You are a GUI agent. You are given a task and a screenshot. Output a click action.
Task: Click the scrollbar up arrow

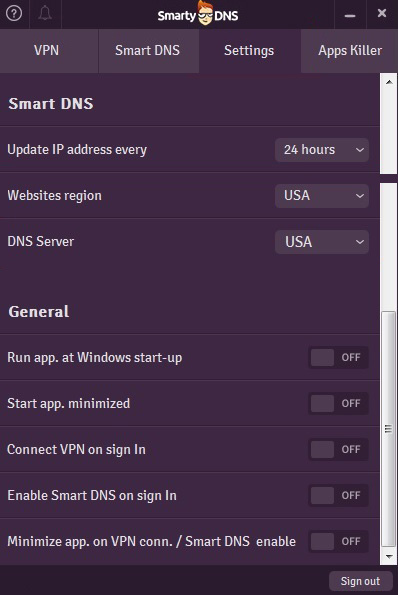389,82
